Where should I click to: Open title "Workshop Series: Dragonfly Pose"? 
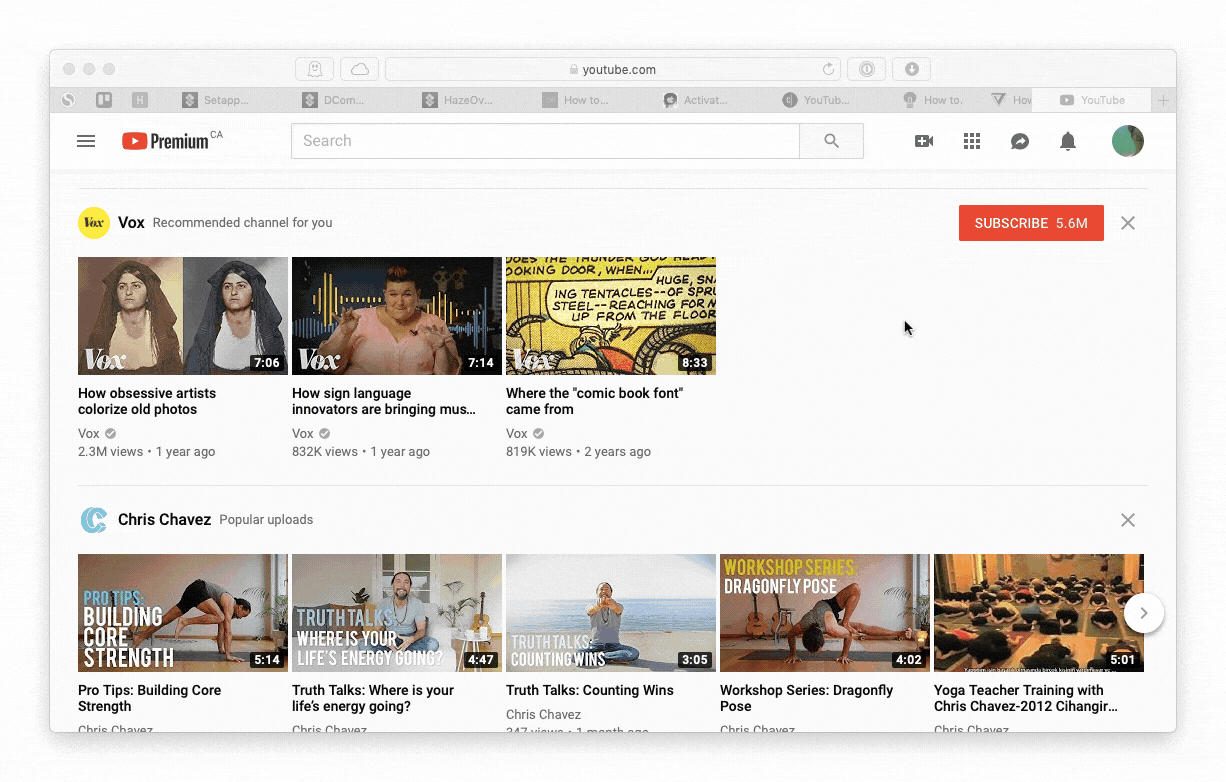[806, 698]
